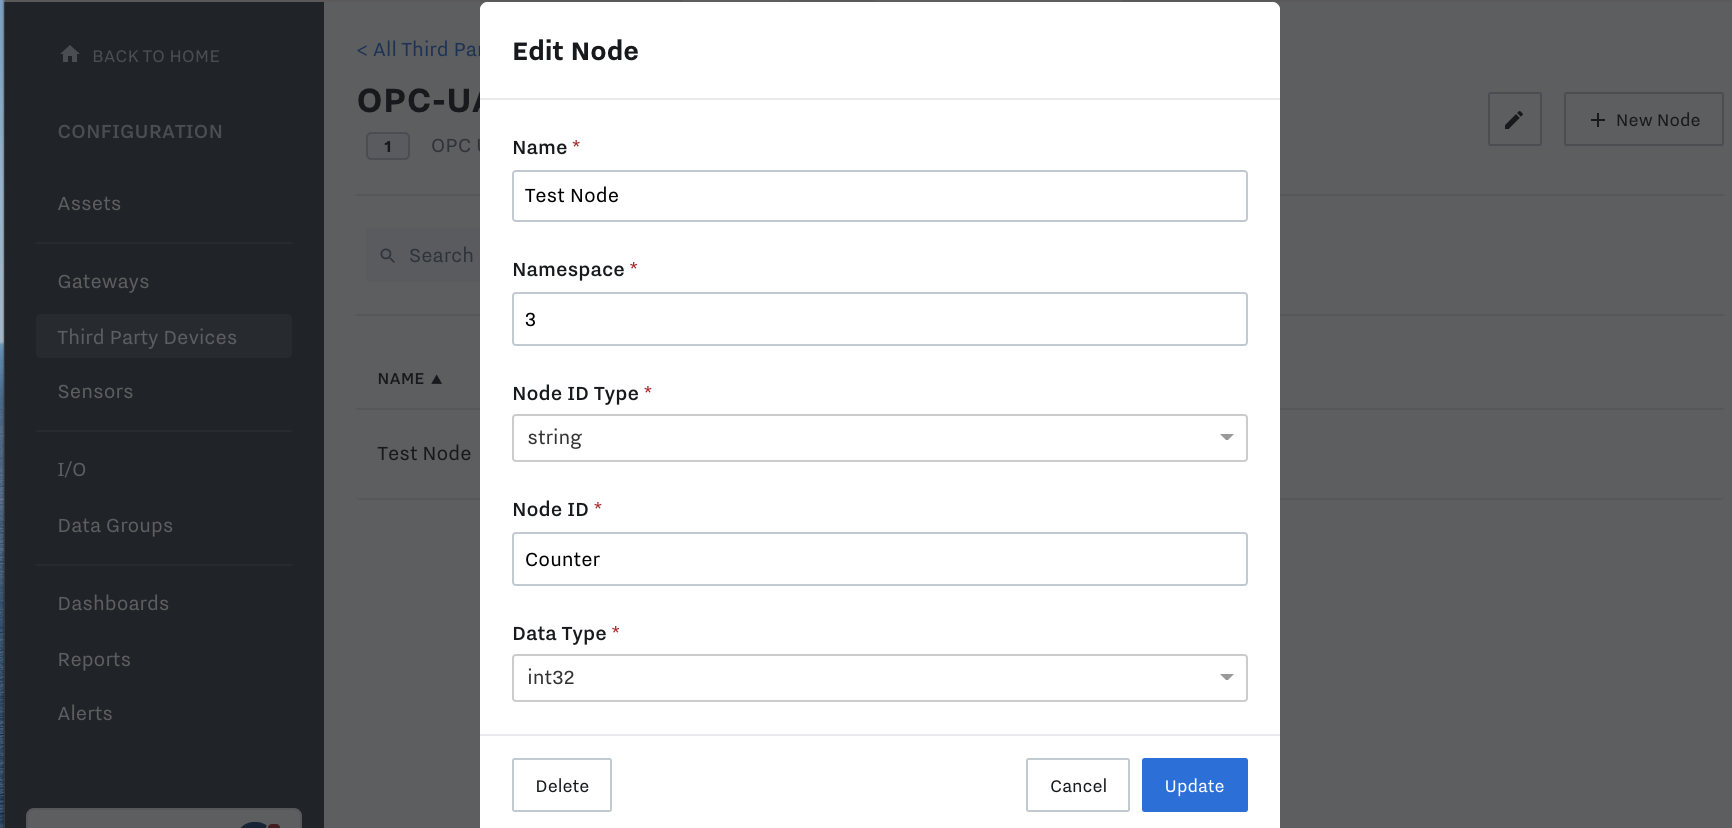1732x828 pixels.
Task: Click the pencil edit icon button
Action: click(x=1514, y=119)
